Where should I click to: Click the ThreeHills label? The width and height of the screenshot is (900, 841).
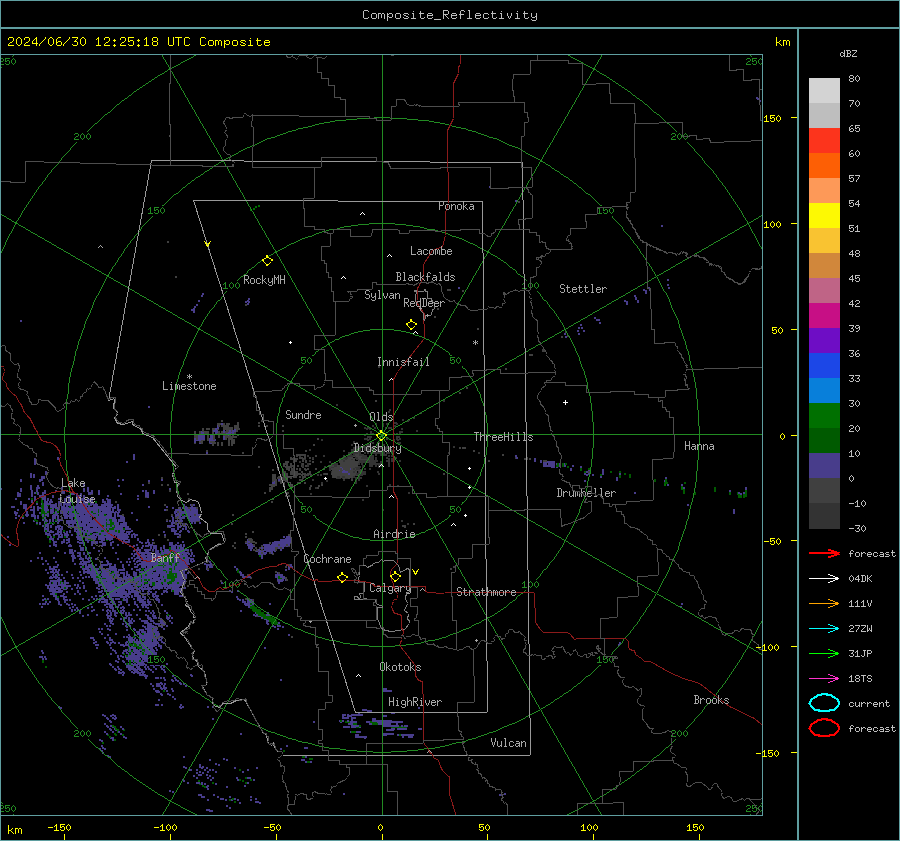pyautogui.click(x=503, y=437)
